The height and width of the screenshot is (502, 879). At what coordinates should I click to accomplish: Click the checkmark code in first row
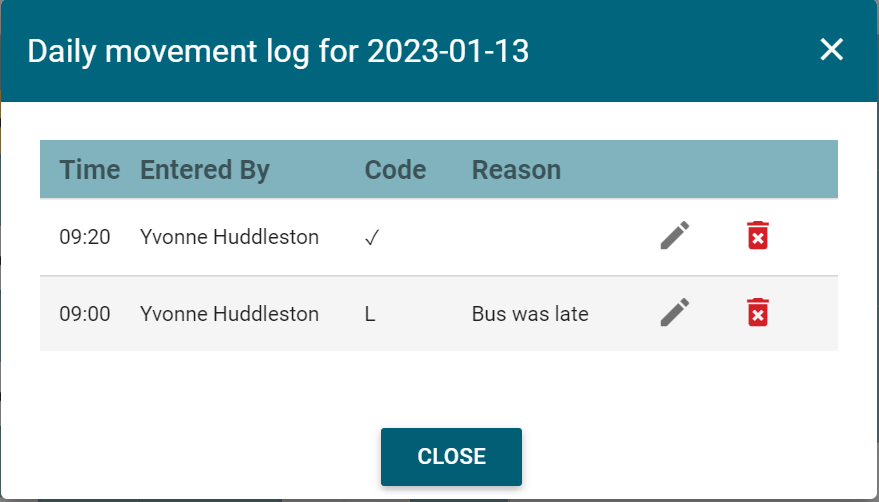[372, 237]
